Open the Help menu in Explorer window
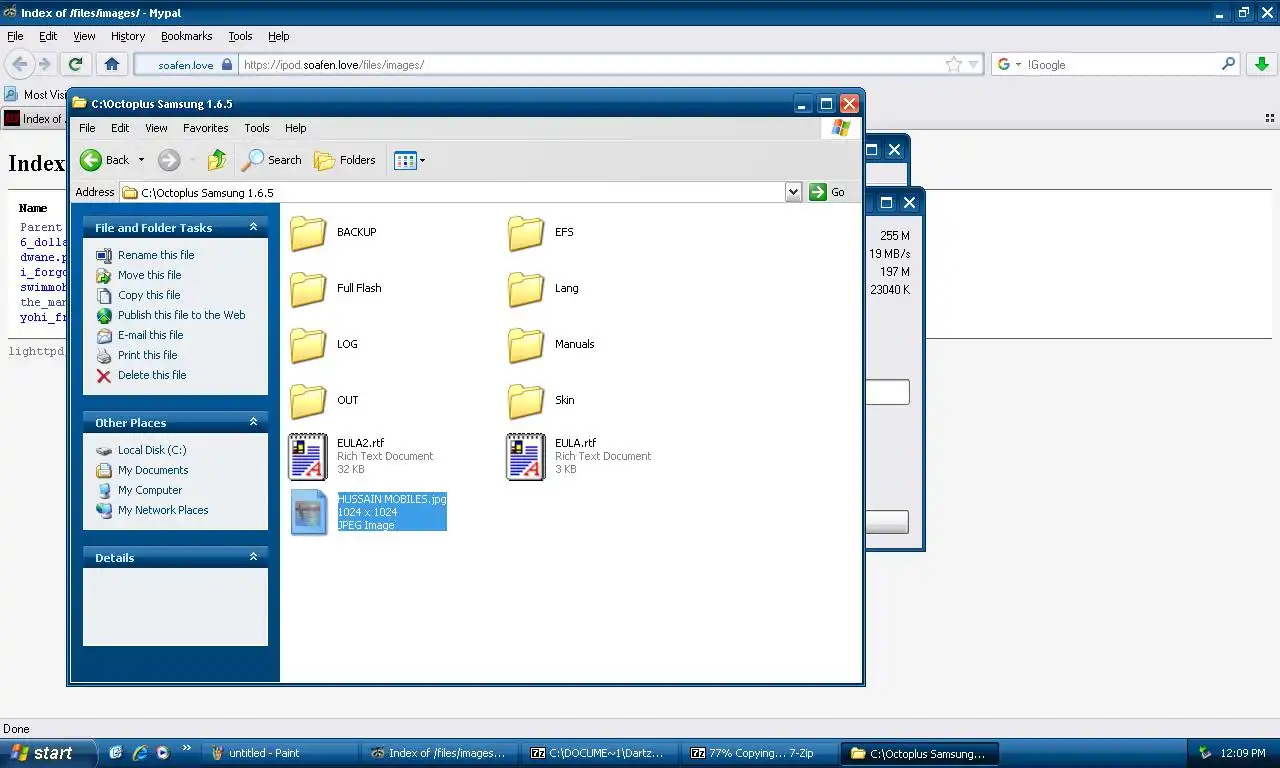Screen dimensions: 1280x768 295,128
